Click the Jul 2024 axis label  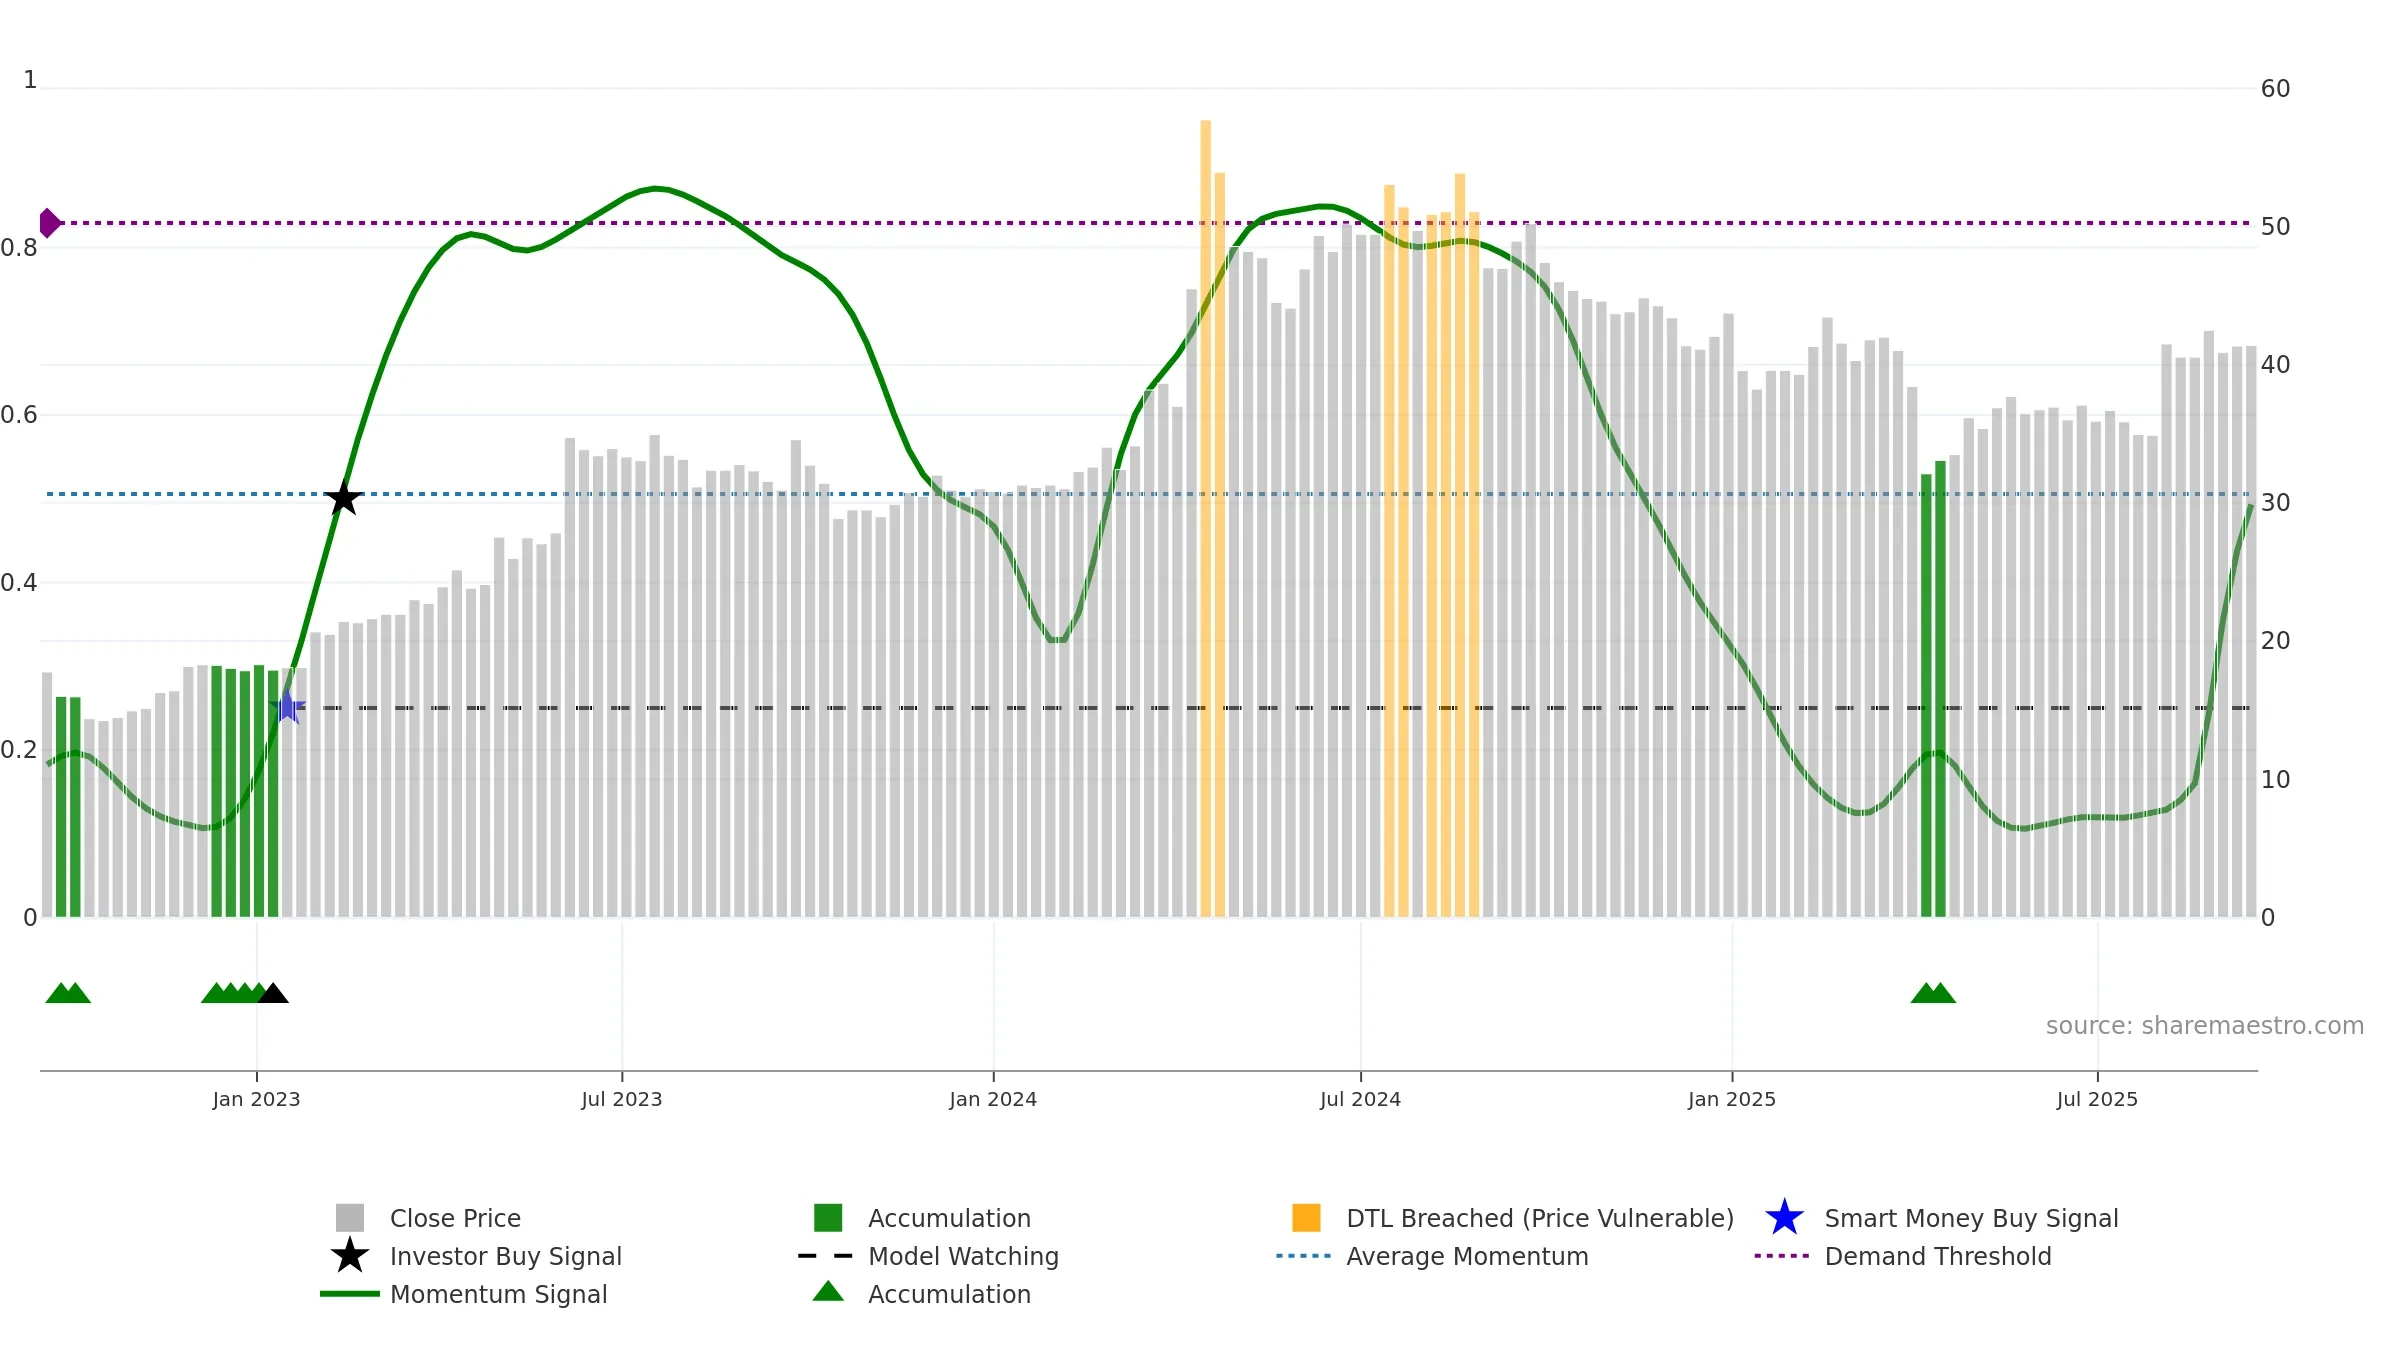point(1360,1099)
